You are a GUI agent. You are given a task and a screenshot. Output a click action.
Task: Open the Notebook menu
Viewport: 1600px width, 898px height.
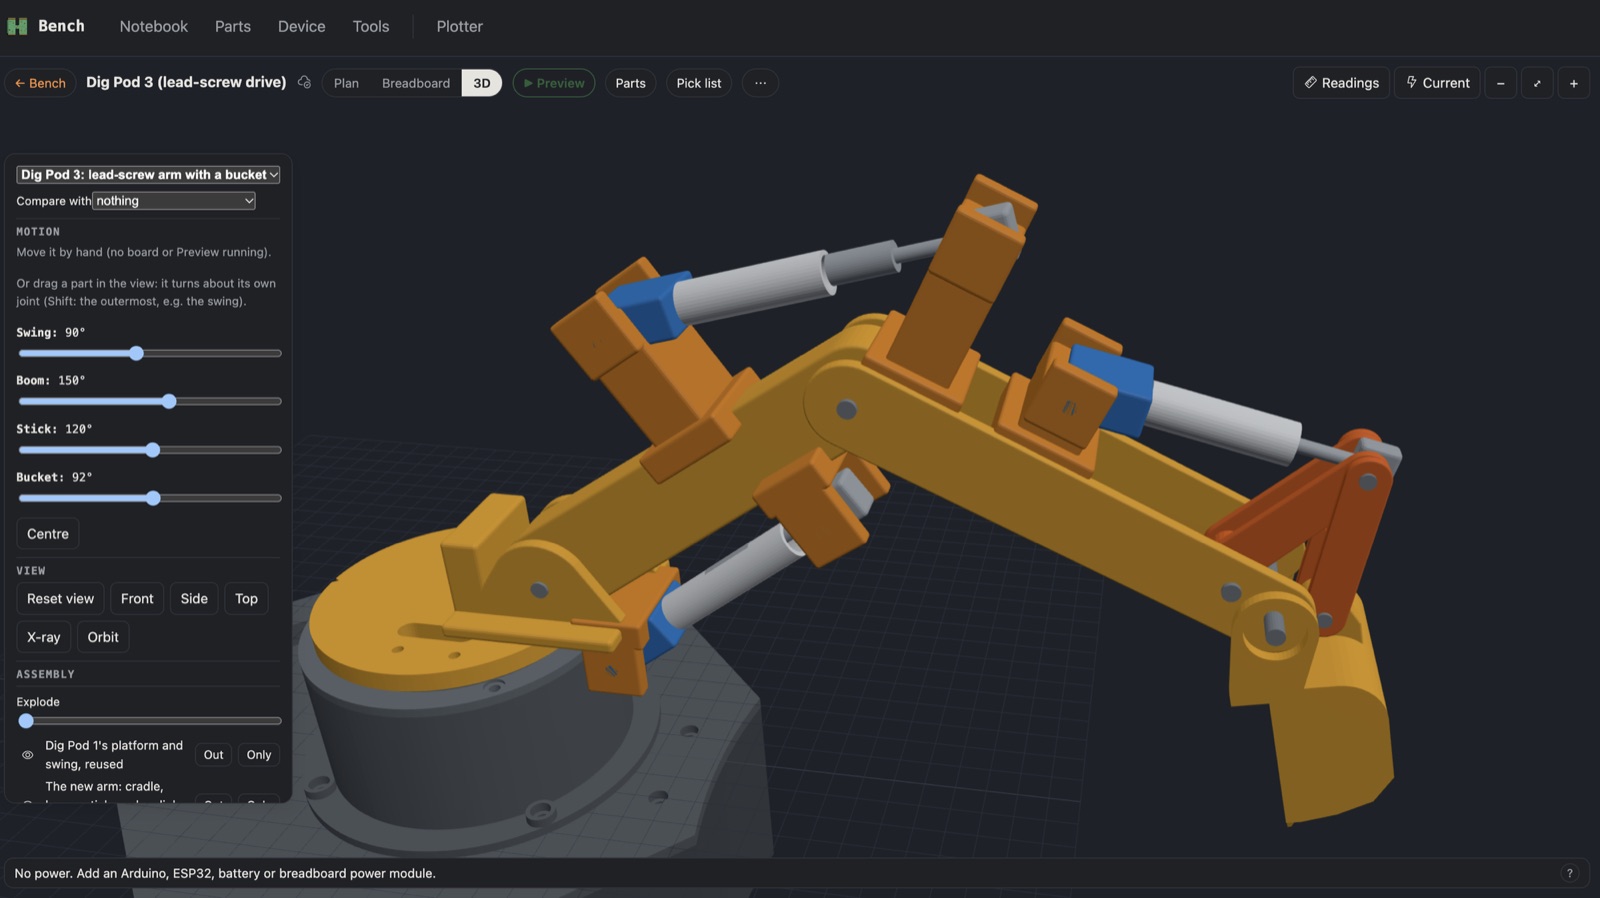154,26
